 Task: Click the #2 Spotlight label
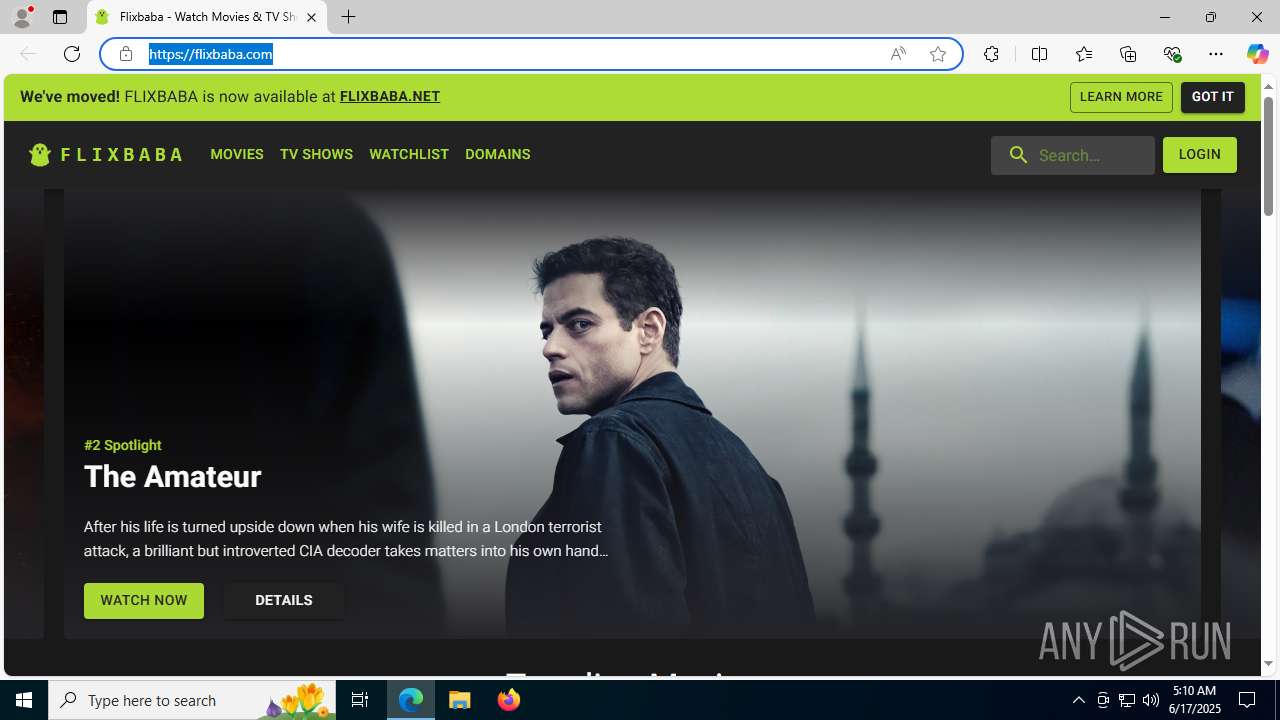pyautogui.click(x=123, y=445)
